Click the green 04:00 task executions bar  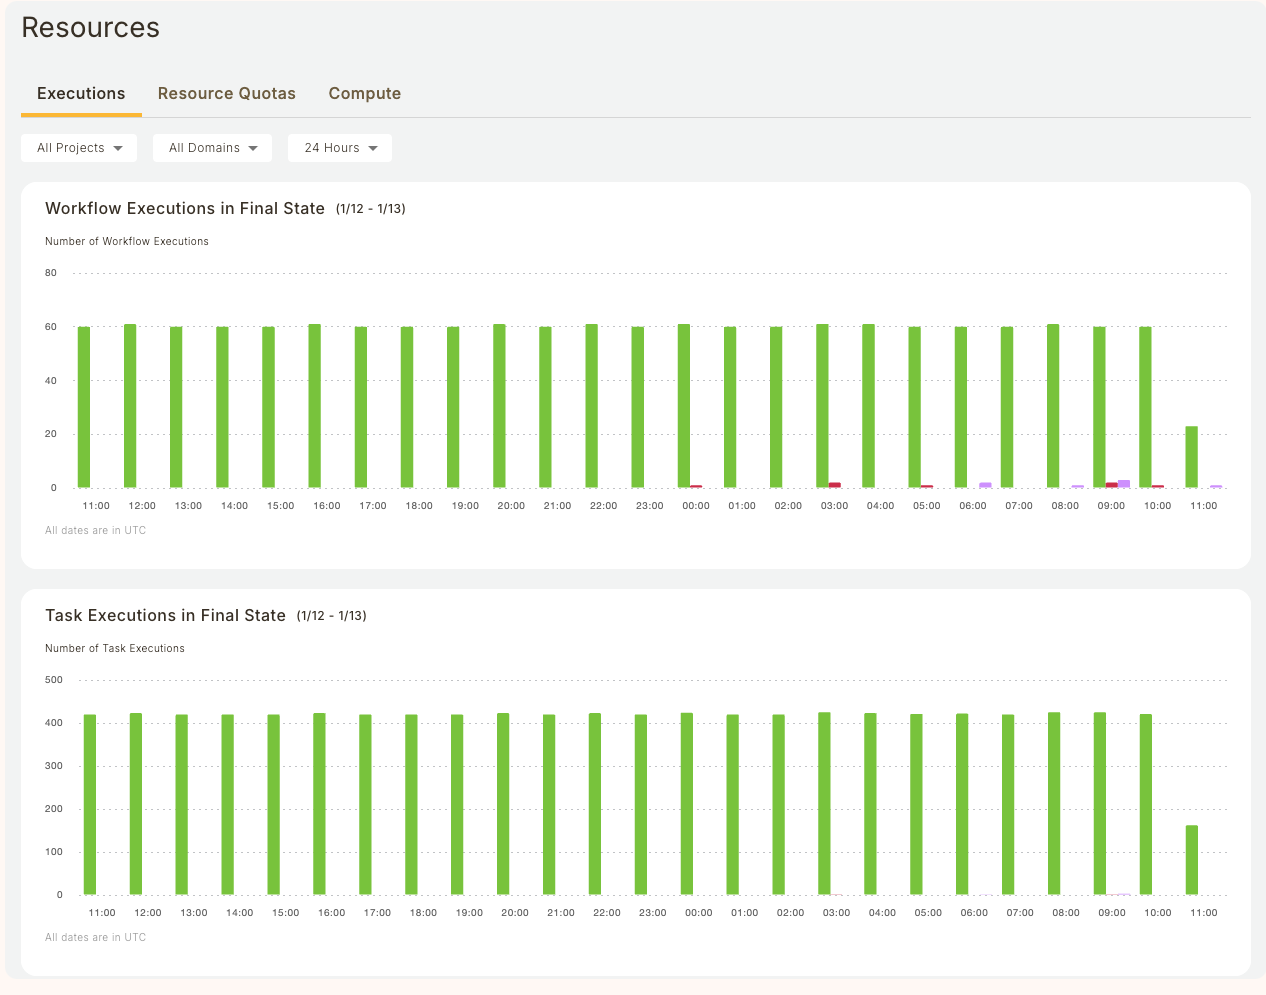(870, 804)
